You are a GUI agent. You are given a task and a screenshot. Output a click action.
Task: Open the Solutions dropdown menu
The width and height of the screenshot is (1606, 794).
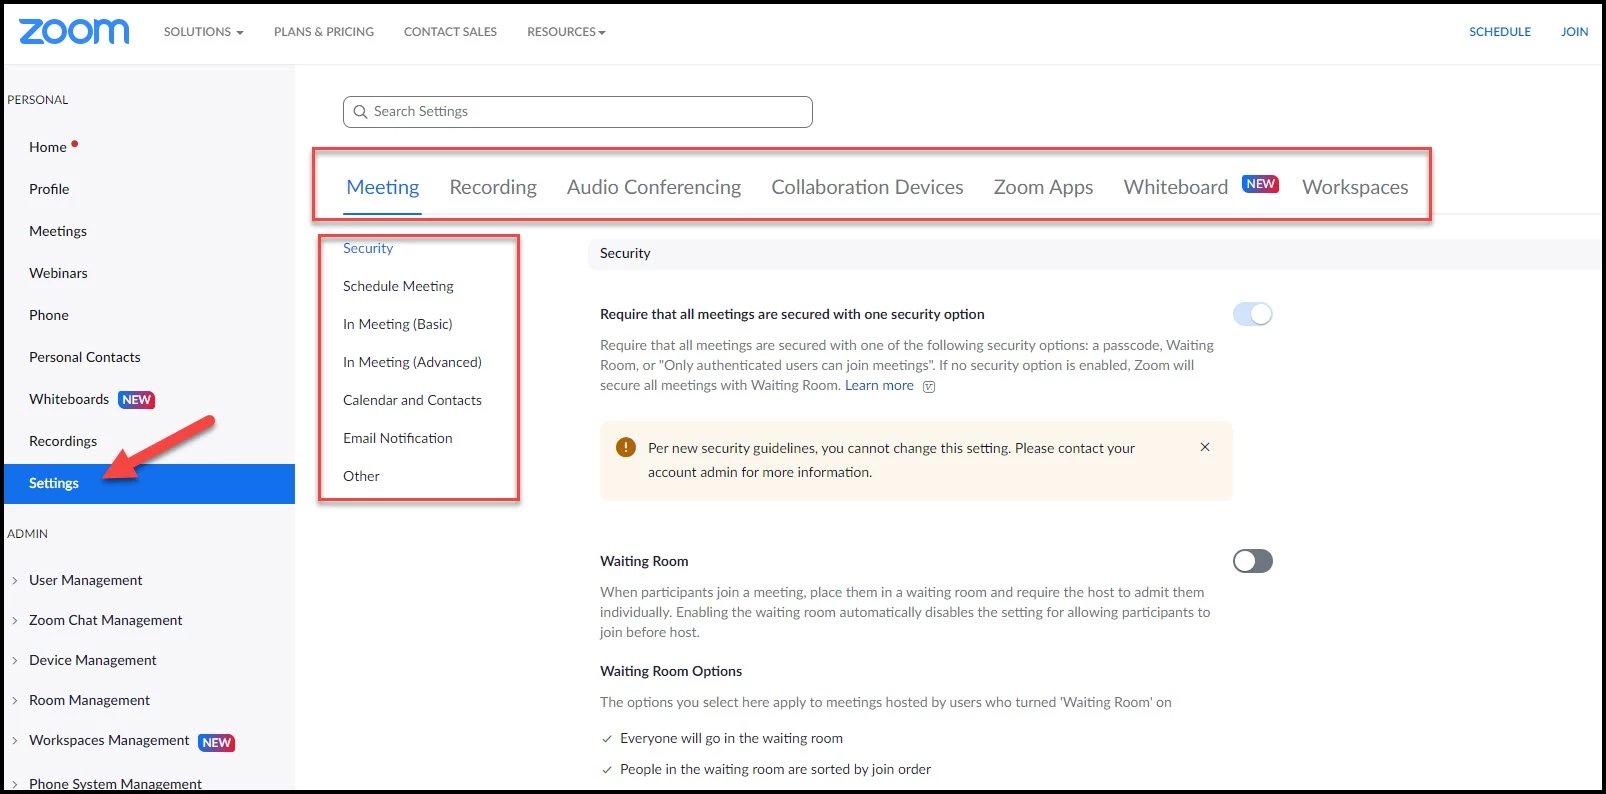[x=203, y=32]
